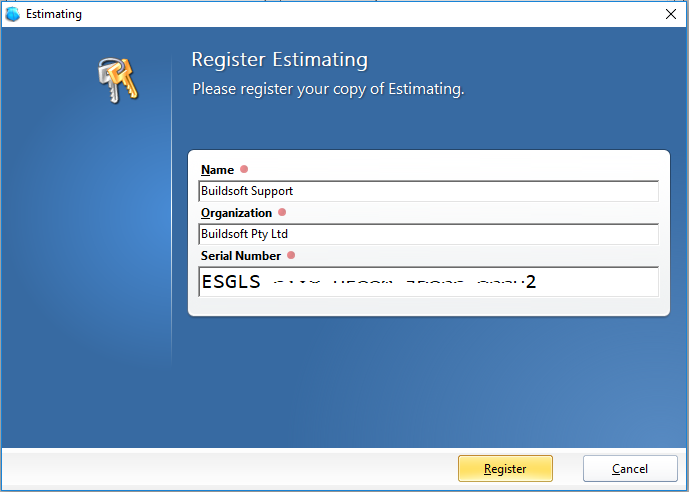689x492 pixels.
Task: Click the red required dot beside Name
Action: pos(244,169)
